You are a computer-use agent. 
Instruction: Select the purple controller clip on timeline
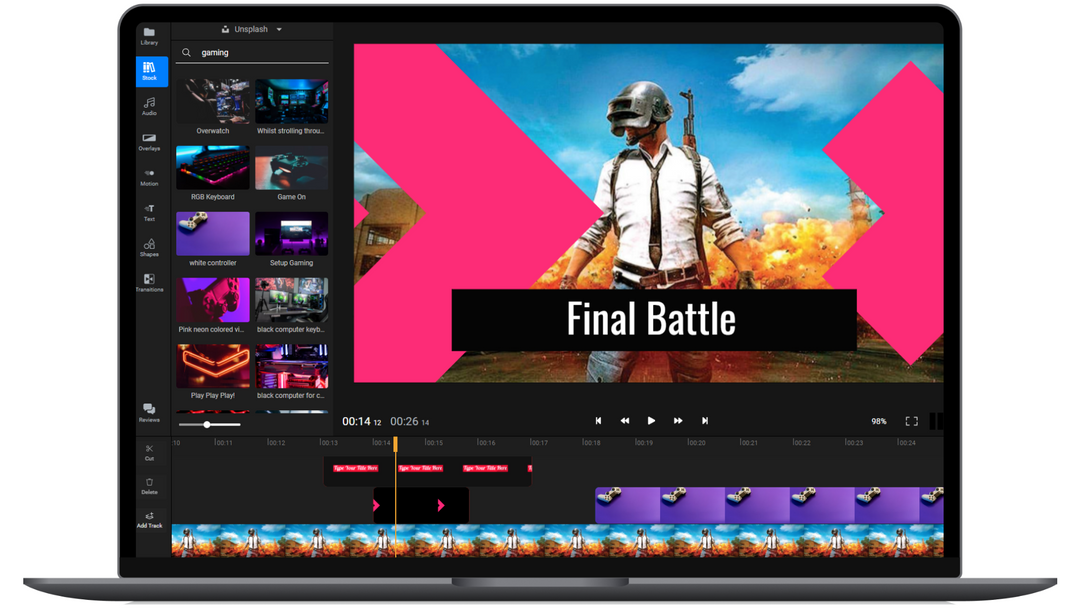tap(769, 505)
